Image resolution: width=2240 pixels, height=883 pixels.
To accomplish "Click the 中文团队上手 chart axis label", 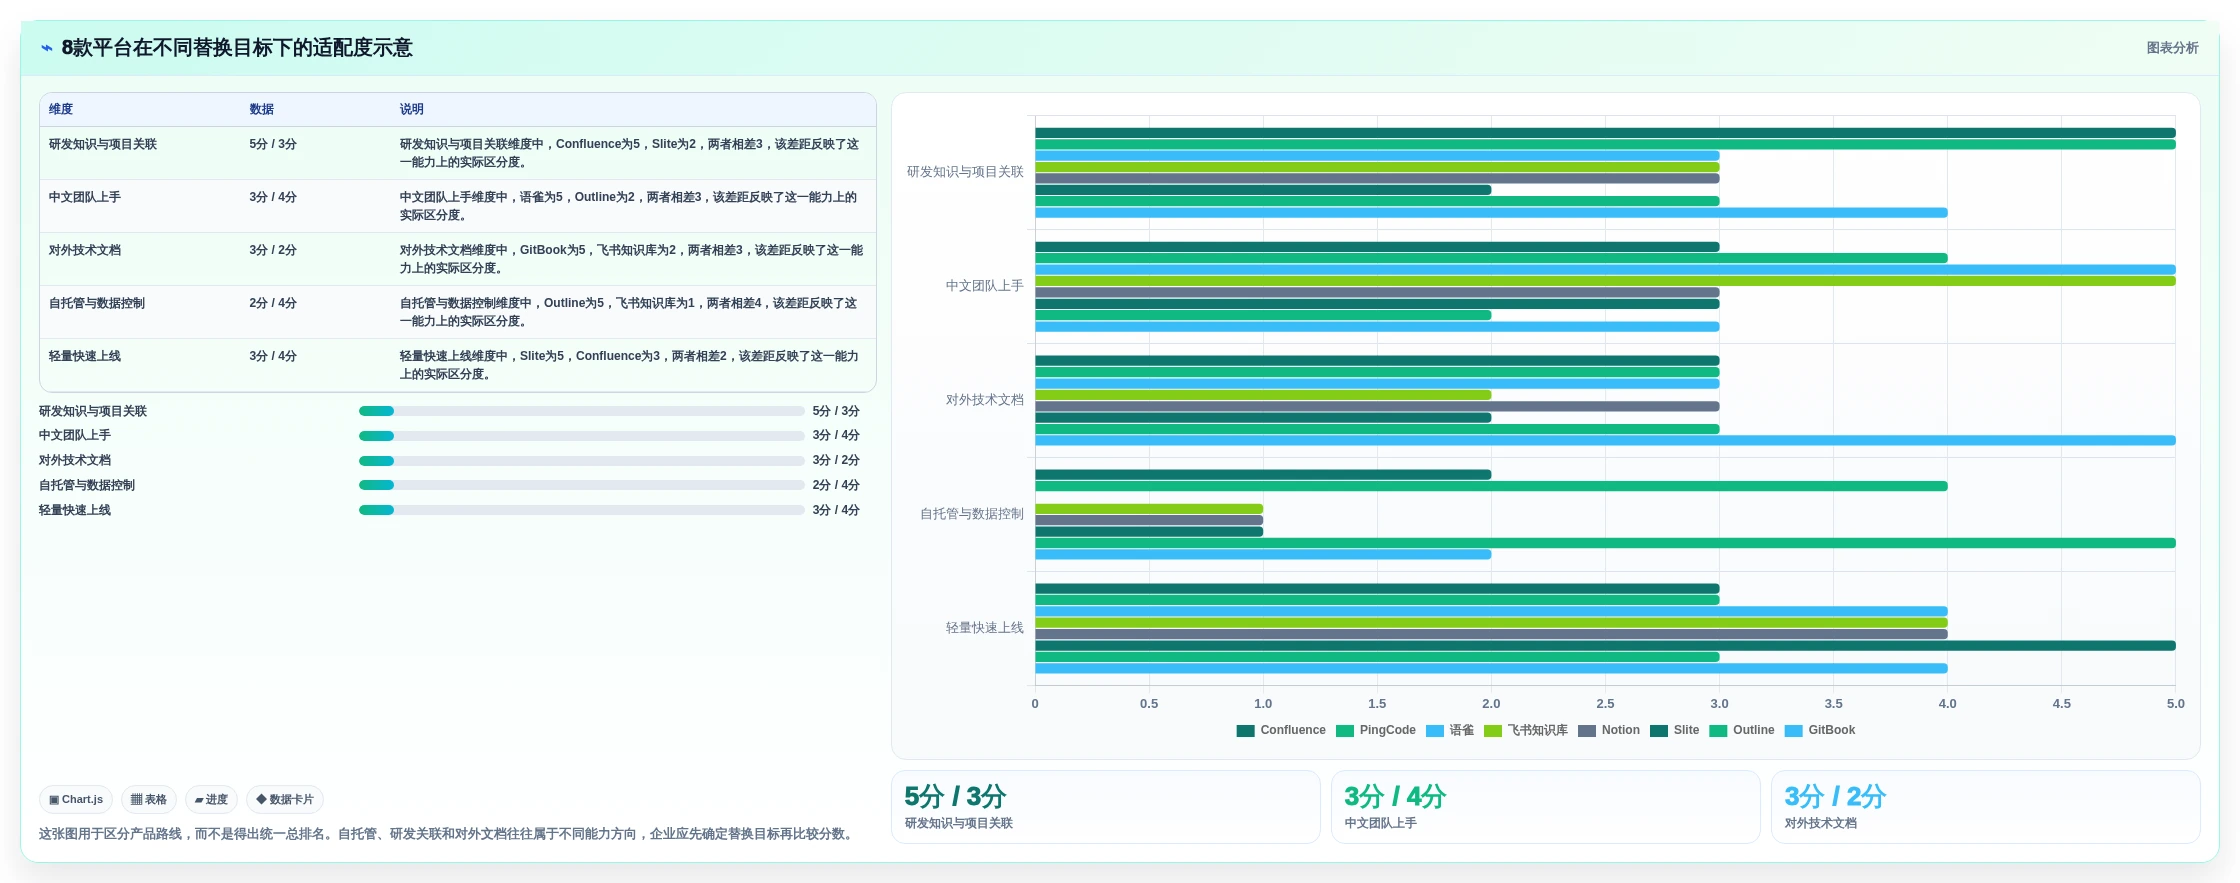I will (985, 286).
